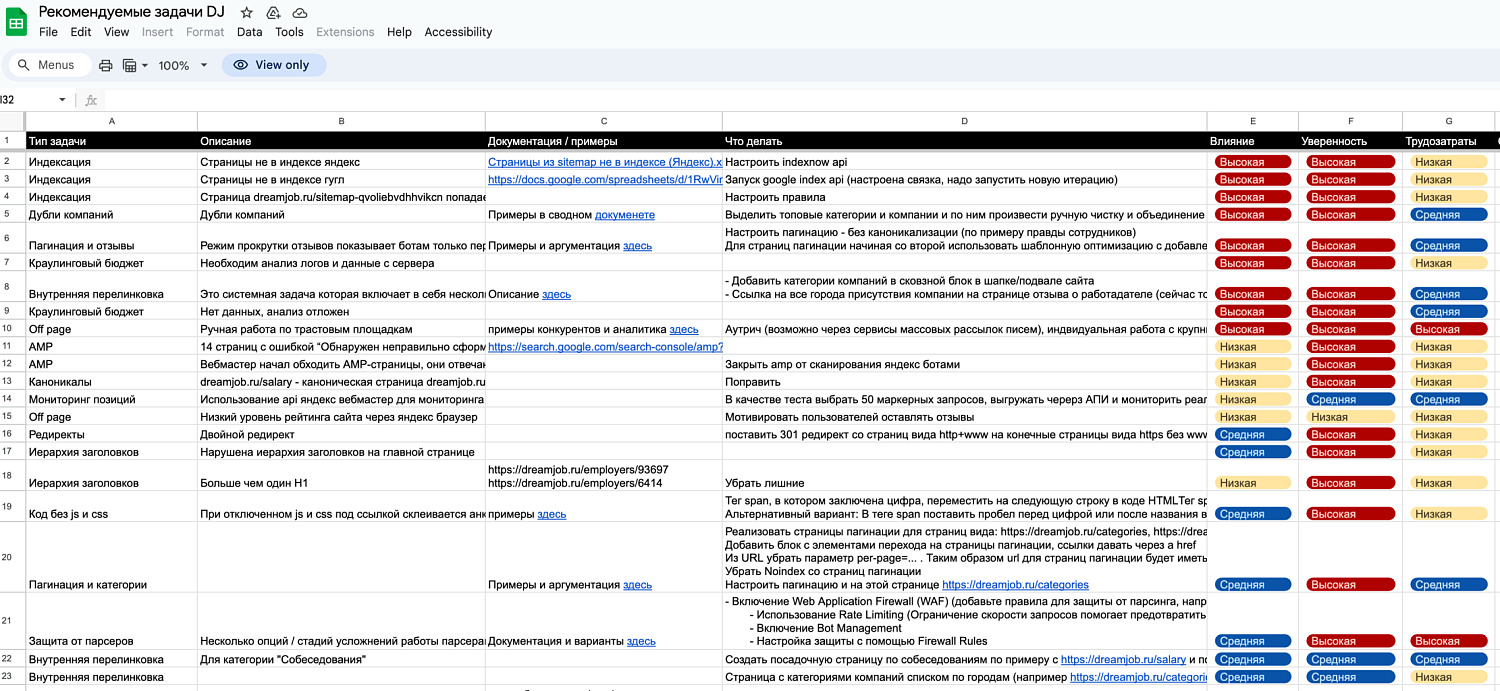
Task: Open здесь link in Код без js и css row
Action: [552, 515]
